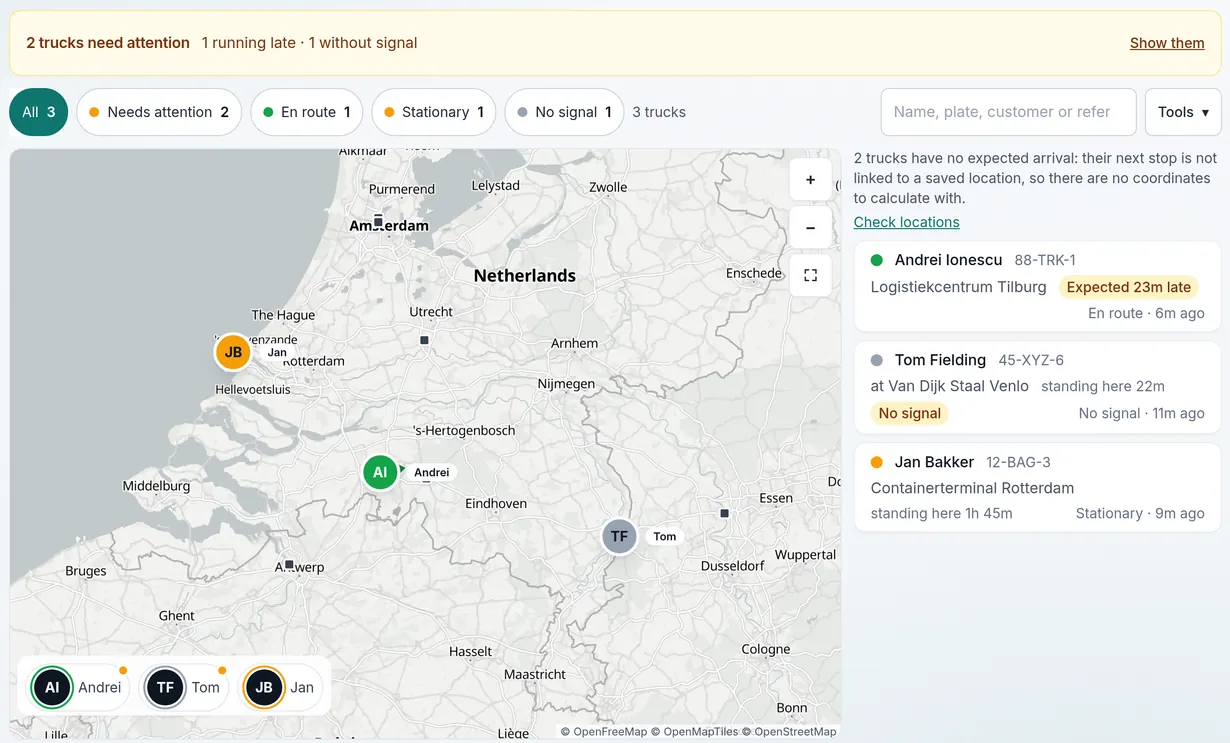This screenshot has height=743, width=1230.
Task: Click the Andrei label on the map
Action: [x=431, y=472]
